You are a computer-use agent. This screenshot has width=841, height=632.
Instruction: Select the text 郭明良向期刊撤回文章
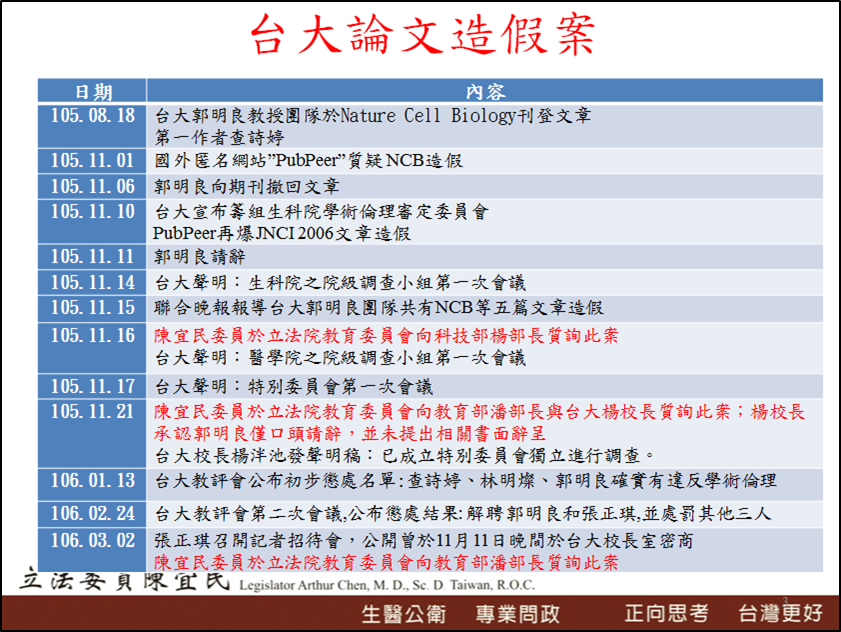(247, 186)
